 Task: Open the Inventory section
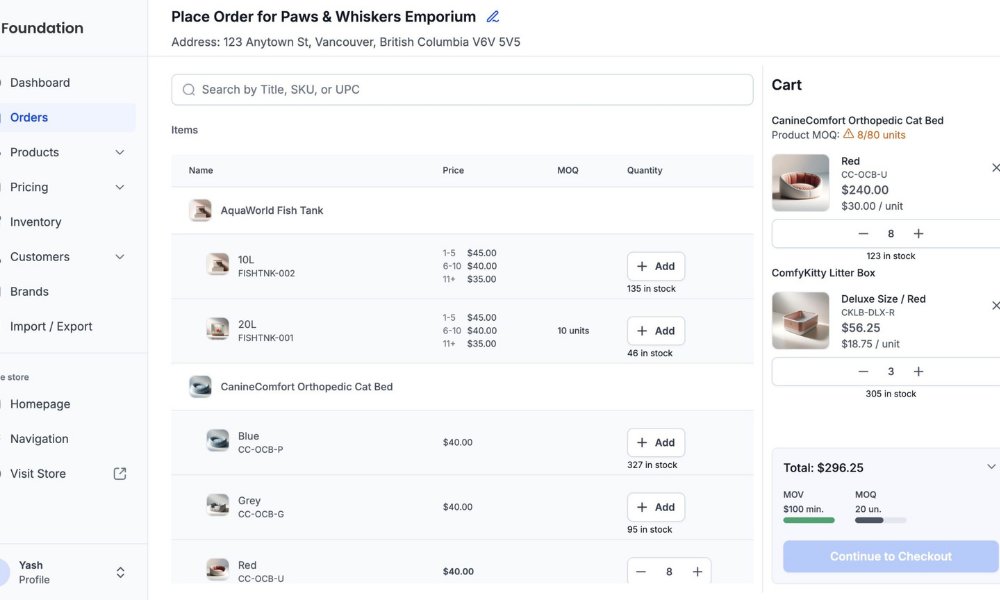click(x=36, y=222)
